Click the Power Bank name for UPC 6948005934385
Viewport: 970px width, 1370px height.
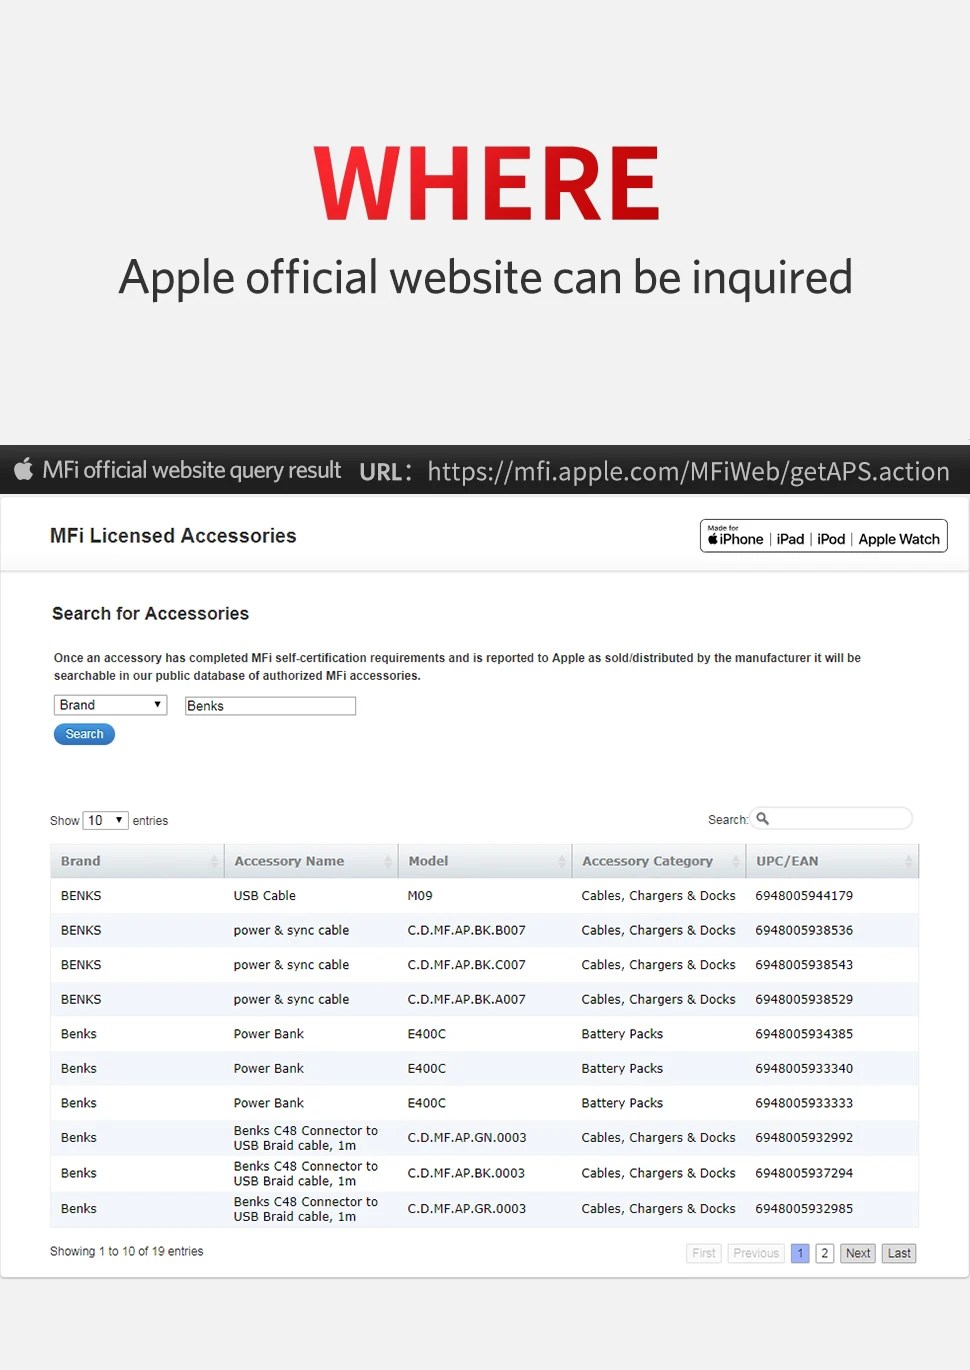(x=269, y=1034)
